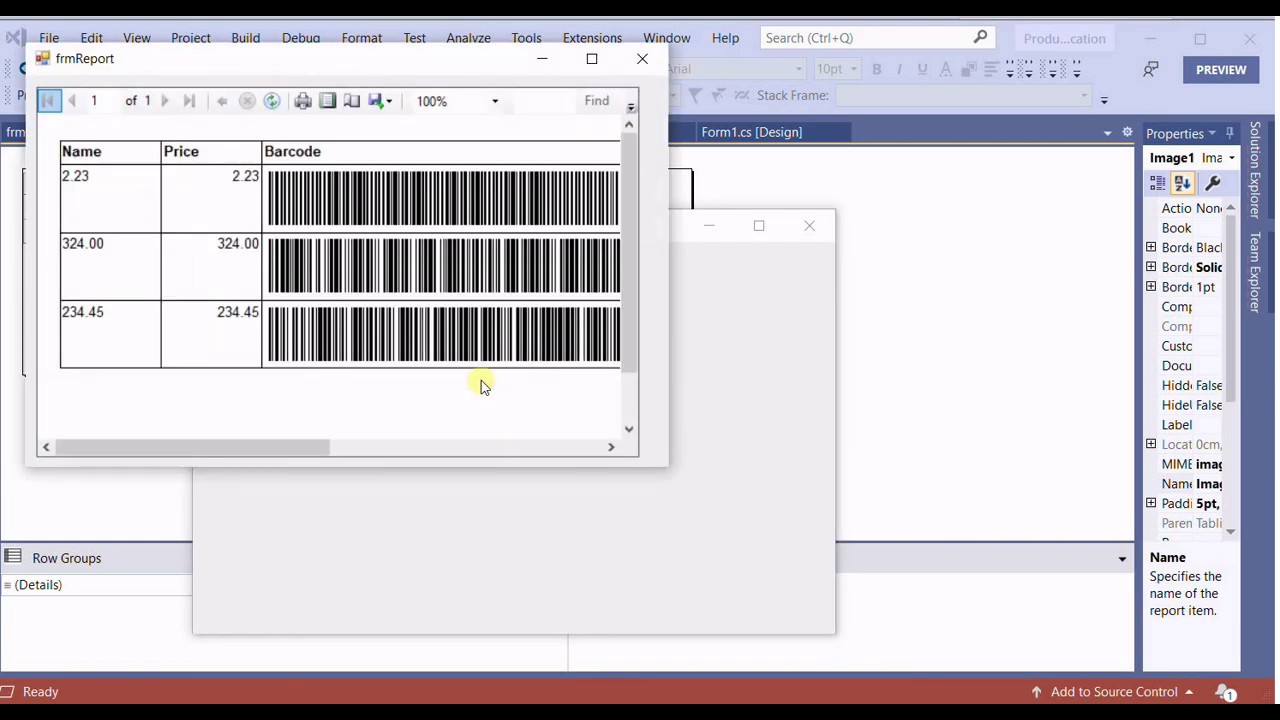The height and width of the screenshot is (720, 1280).
Task: Go to previous page in report viewer
Action: click(72, 101)
